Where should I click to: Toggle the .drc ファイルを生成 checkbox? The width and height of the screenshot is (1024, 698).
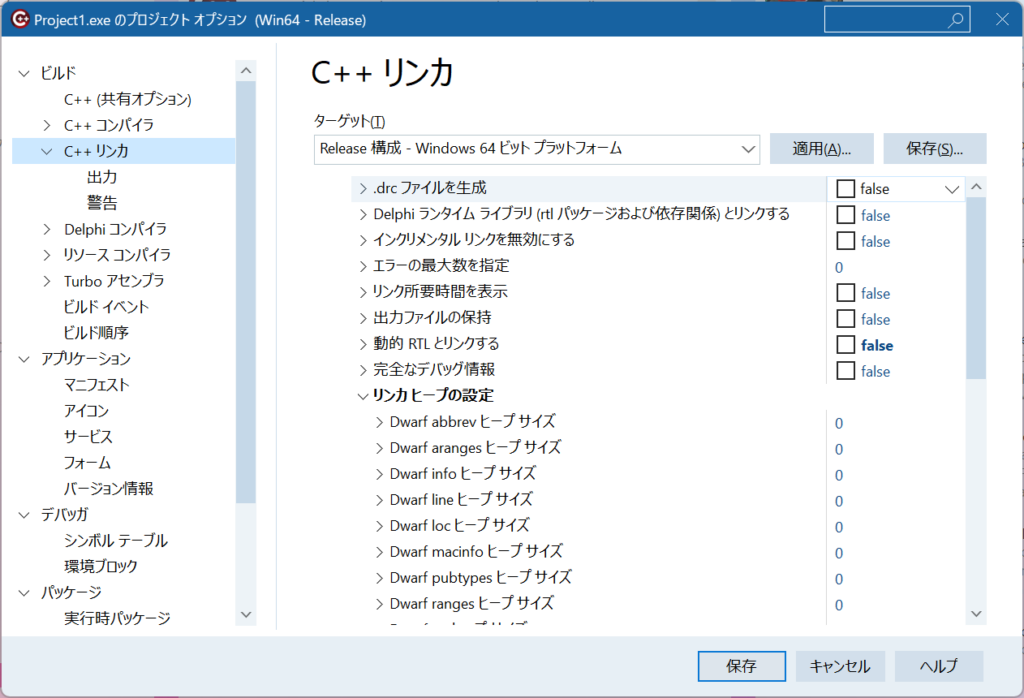click(x=846, y=189)
